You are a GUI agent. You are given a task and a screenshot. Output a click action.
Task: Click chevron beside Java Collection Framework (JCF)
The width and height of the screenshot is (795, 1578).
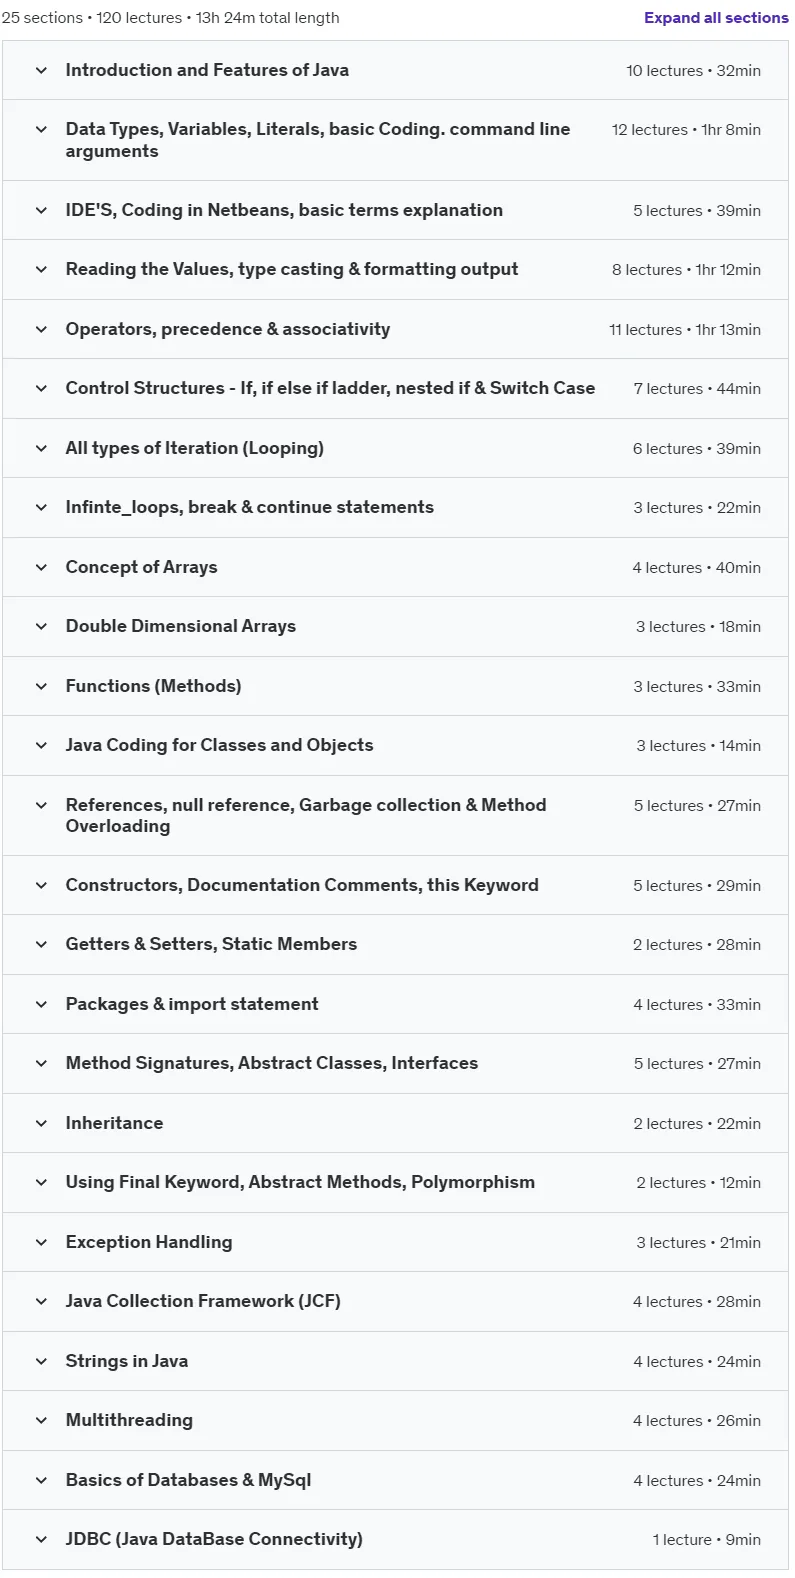[x=41, y=1301]
